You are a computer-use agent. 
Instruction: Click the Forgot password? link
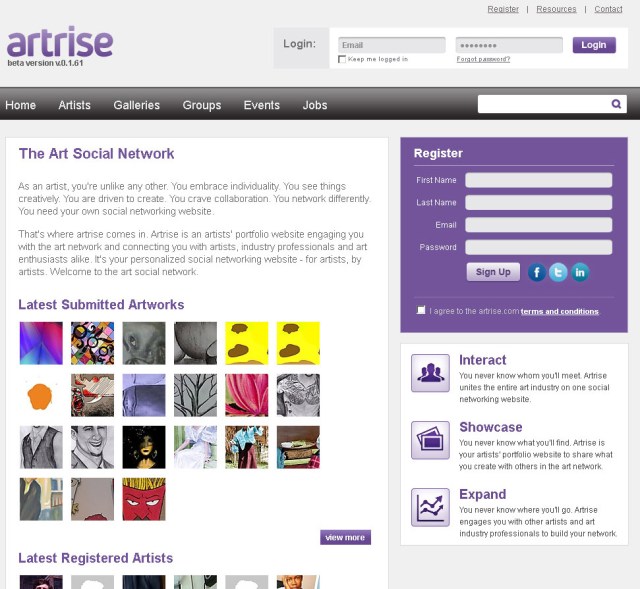[483, 59]
